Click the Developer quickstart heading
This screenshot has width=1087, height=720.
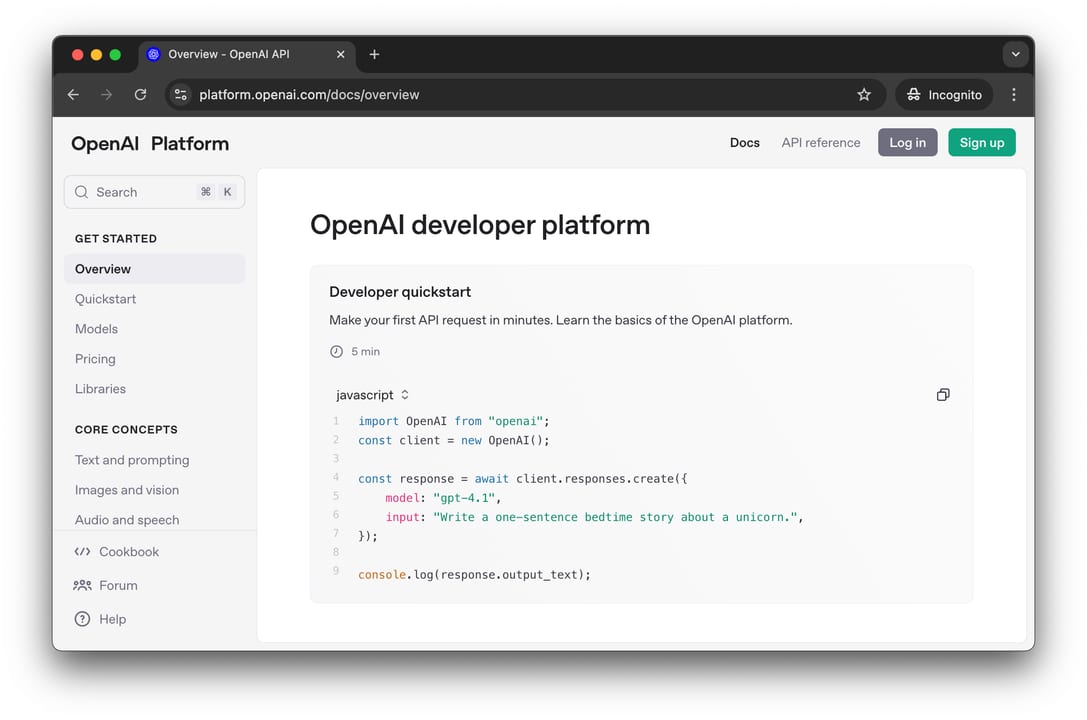pyautogui.click(x=400, y=292)
